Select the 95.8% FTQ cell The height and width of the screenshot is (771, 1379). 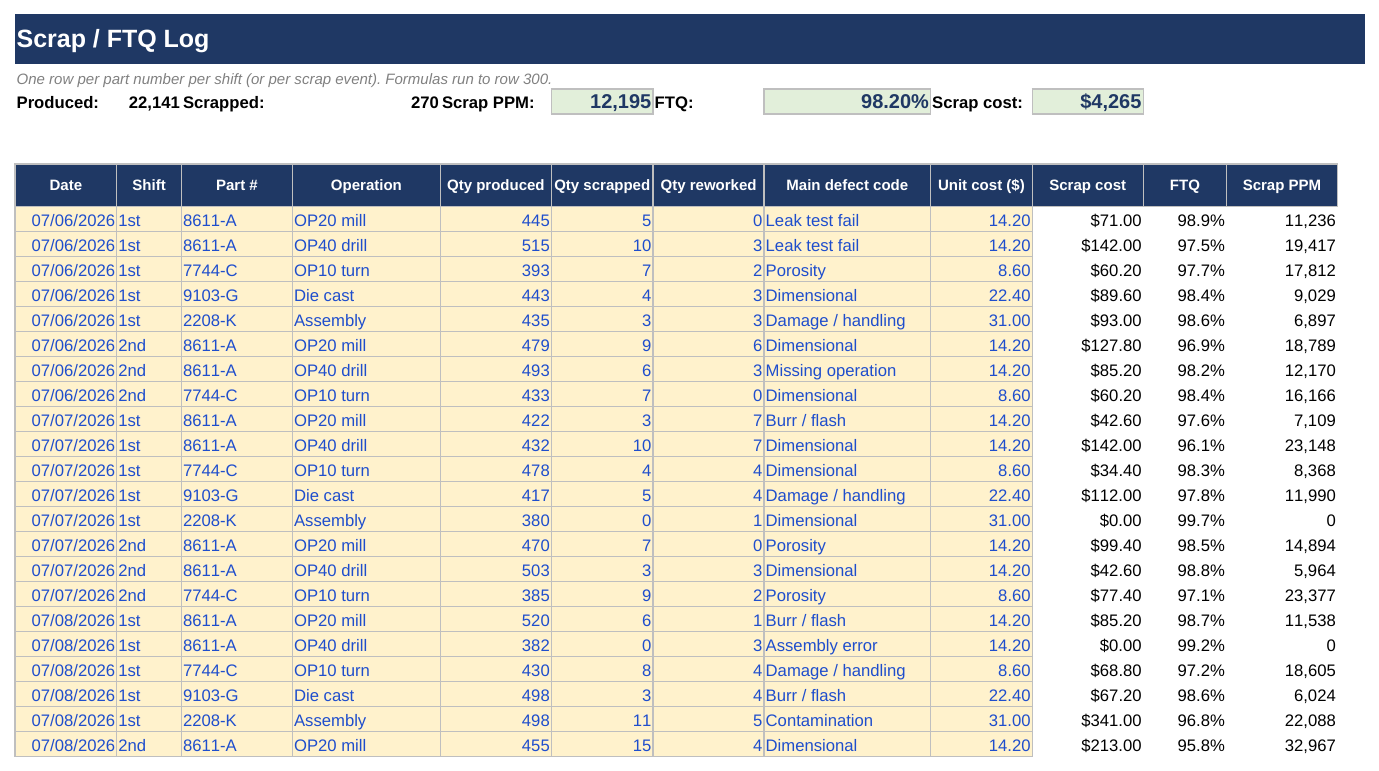pos(1185,745)
